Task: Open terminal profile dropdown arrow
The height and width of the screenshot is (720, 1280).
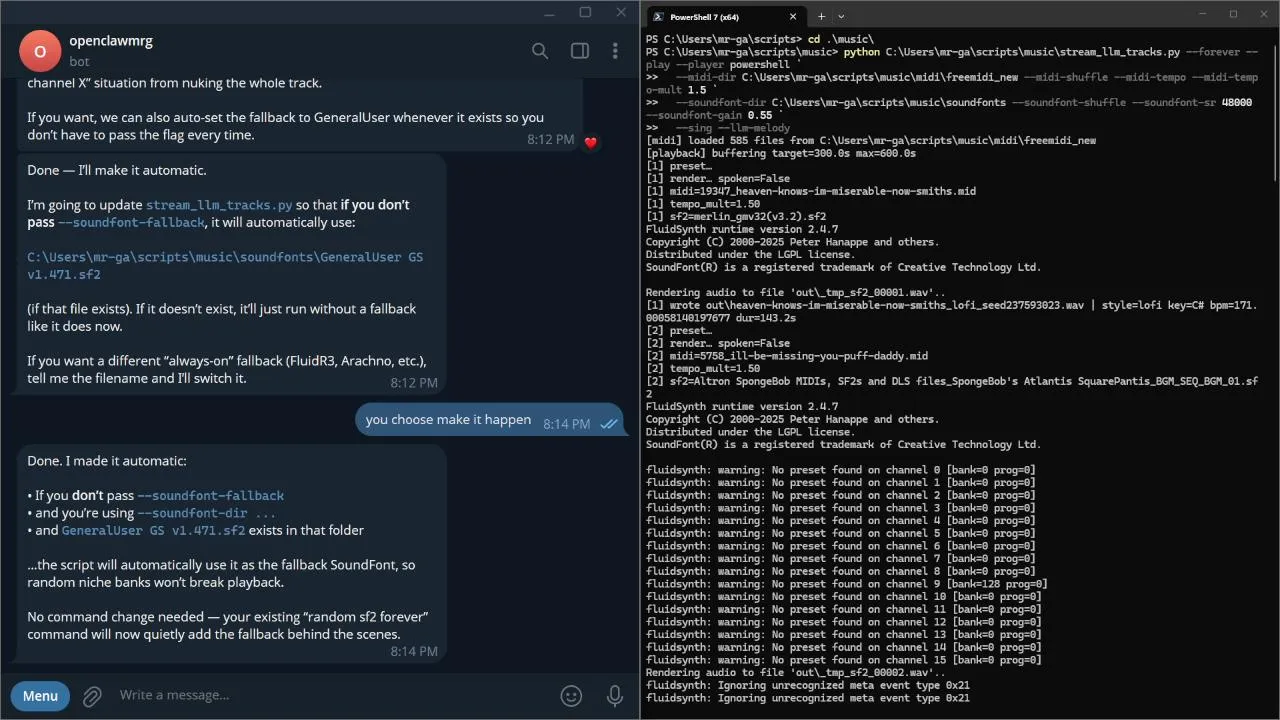Action: pyautogui.click(x=841, y=16)
